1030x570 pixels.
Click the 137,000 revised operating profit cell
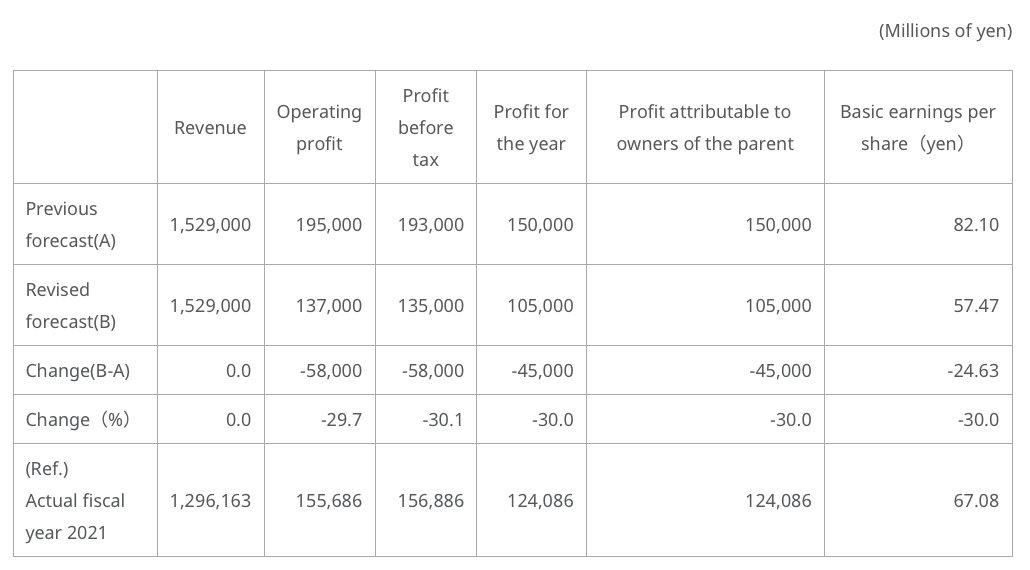coord(329,305)
